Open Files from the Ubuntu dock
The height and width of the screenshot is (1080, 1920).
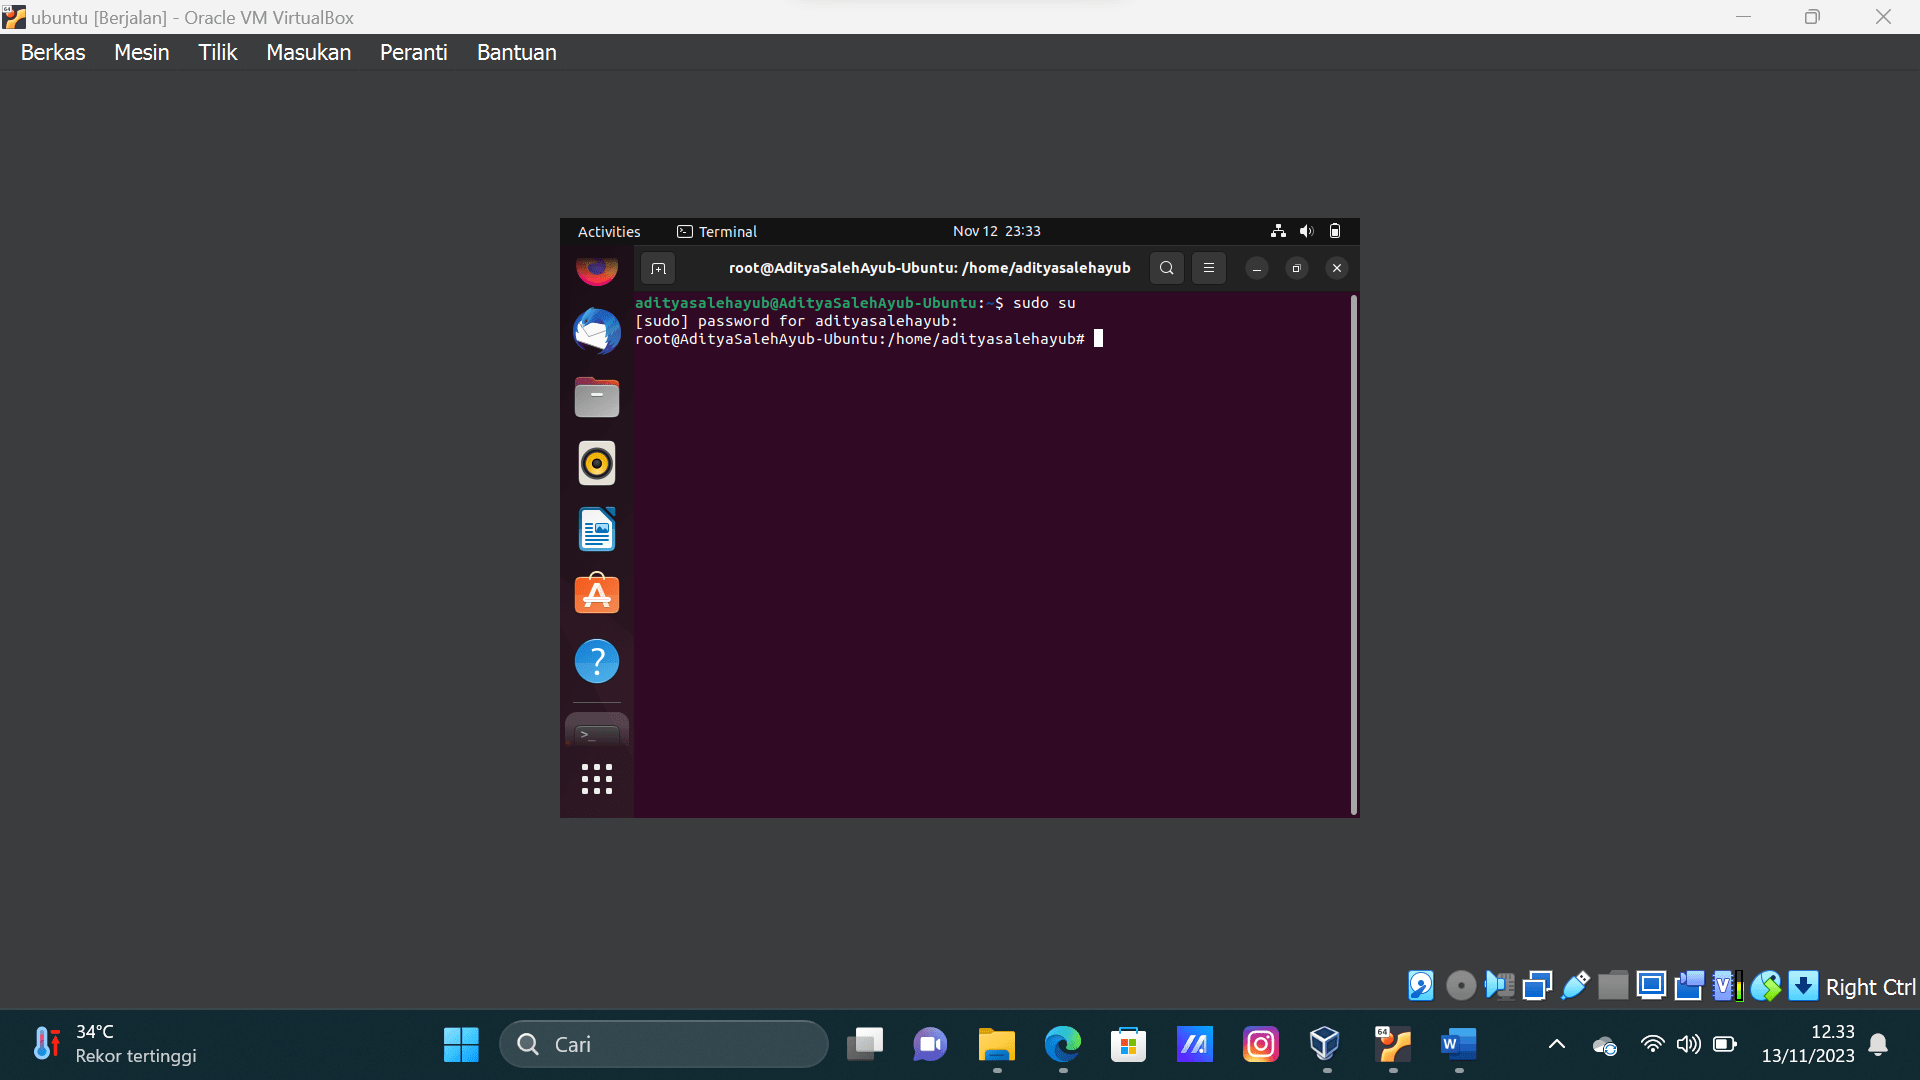pyautogui.click(x=597, y=397)
